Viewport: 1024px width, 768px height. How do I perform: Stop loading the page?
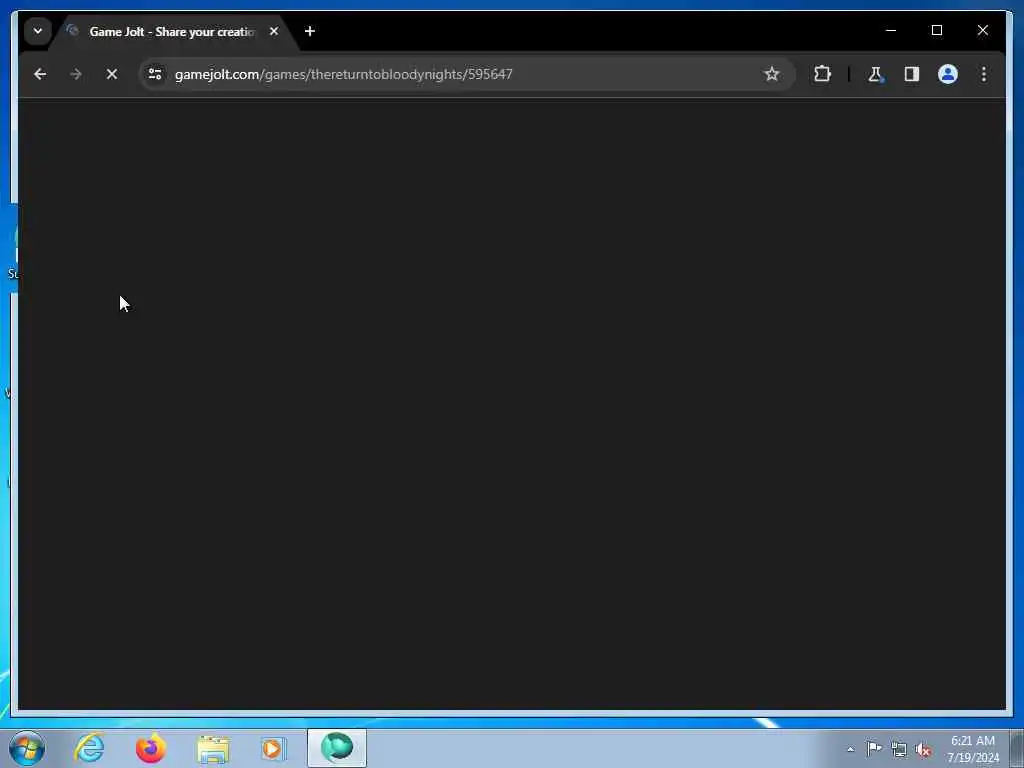click(112, 74)
